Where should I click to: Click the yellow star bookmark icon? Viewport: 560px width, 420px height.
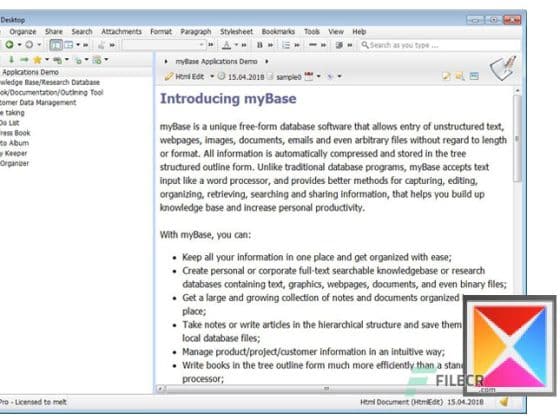37,60
